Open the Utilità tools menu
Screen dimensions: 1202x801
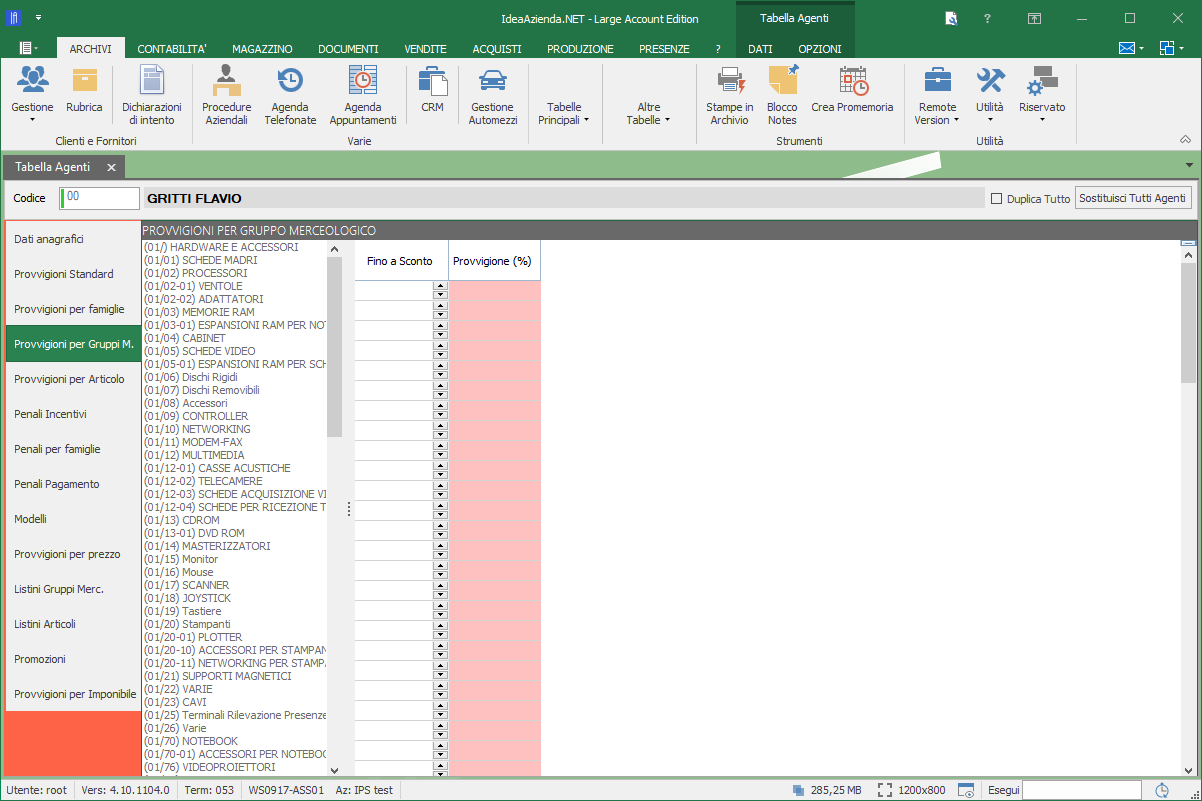click(990, 95)
